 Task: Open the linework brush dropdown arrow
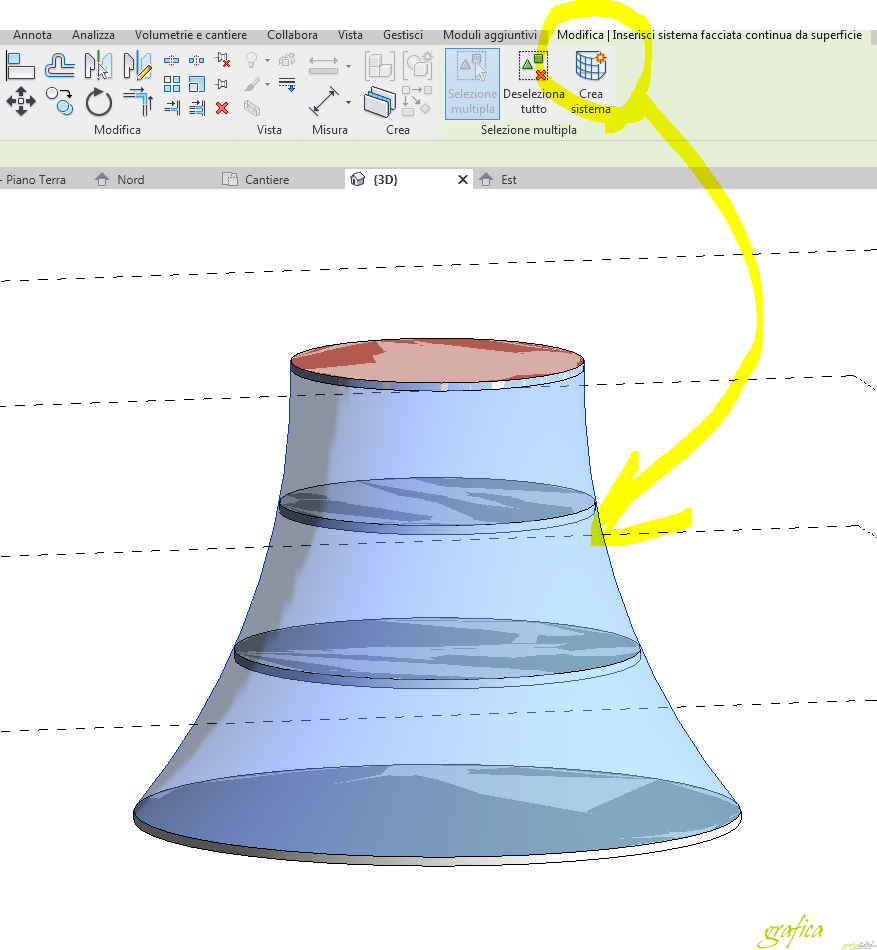(268, 84)
